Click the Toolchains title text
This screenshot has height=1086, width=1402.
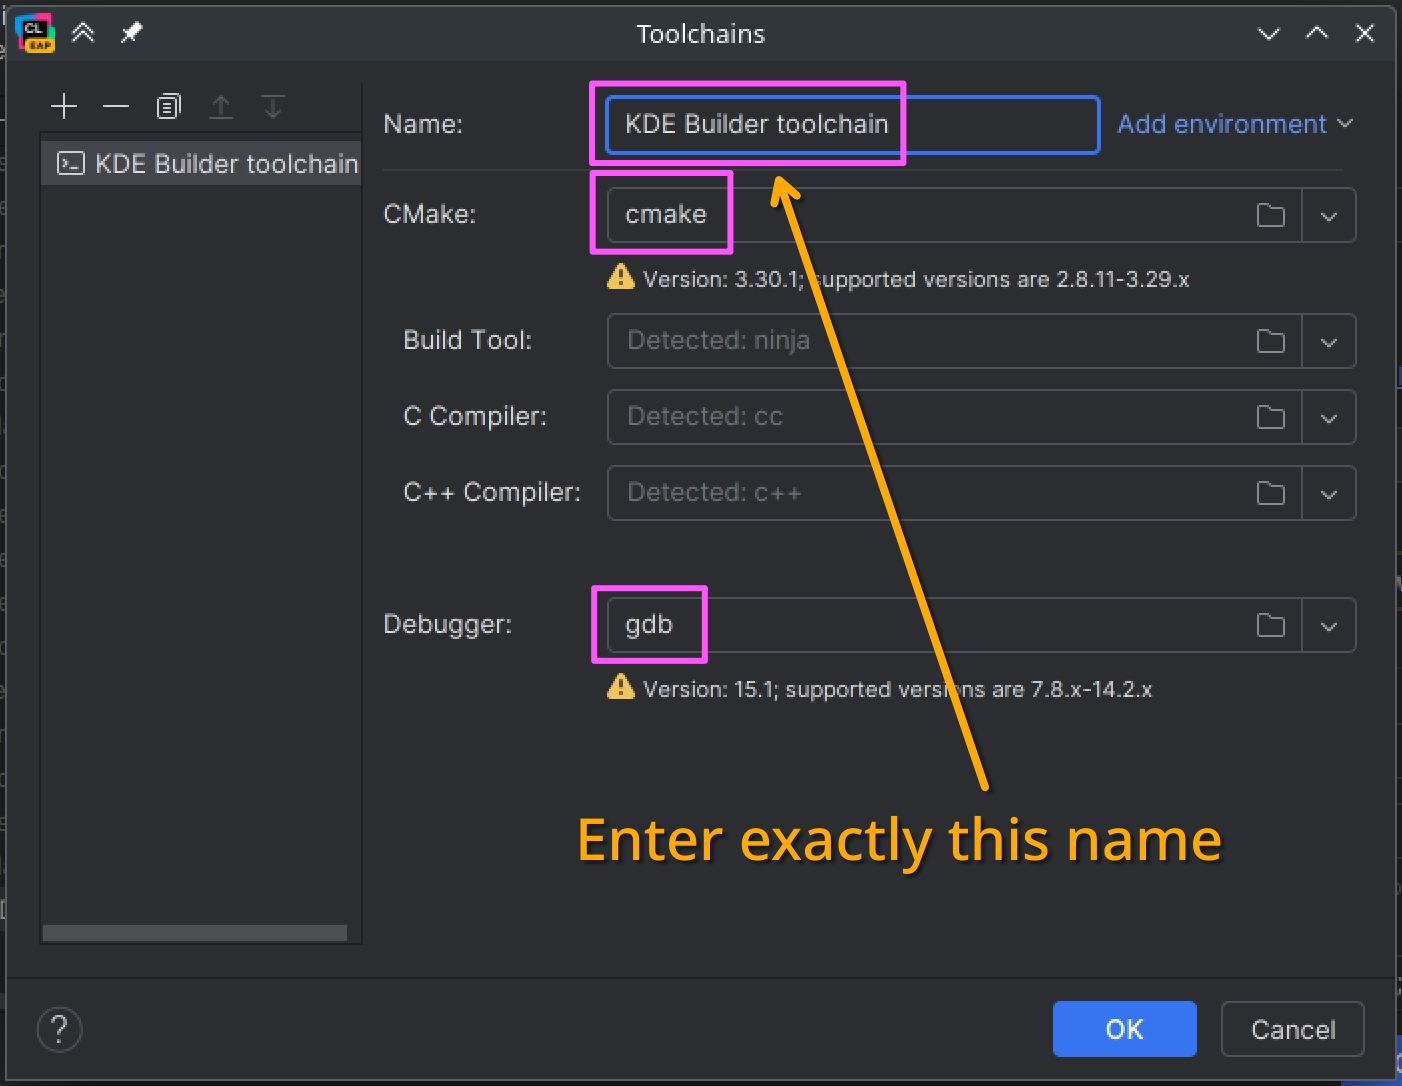(x=700, y=34)
